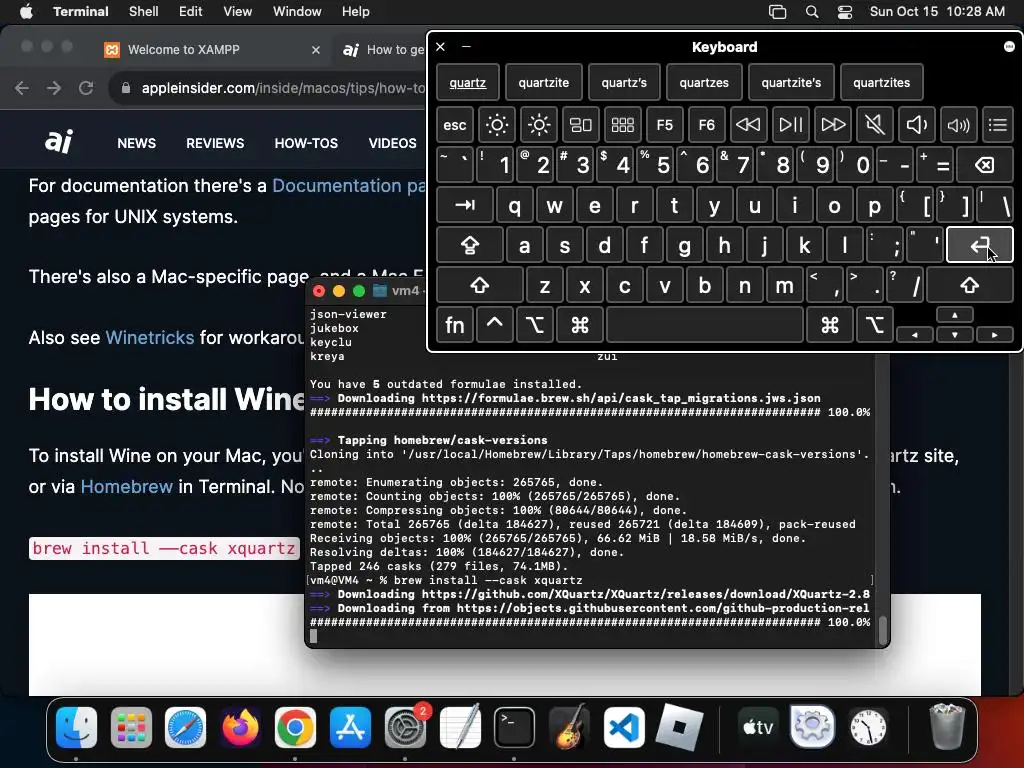Choose the 'quartz' typing suggestion

(468, 83)
